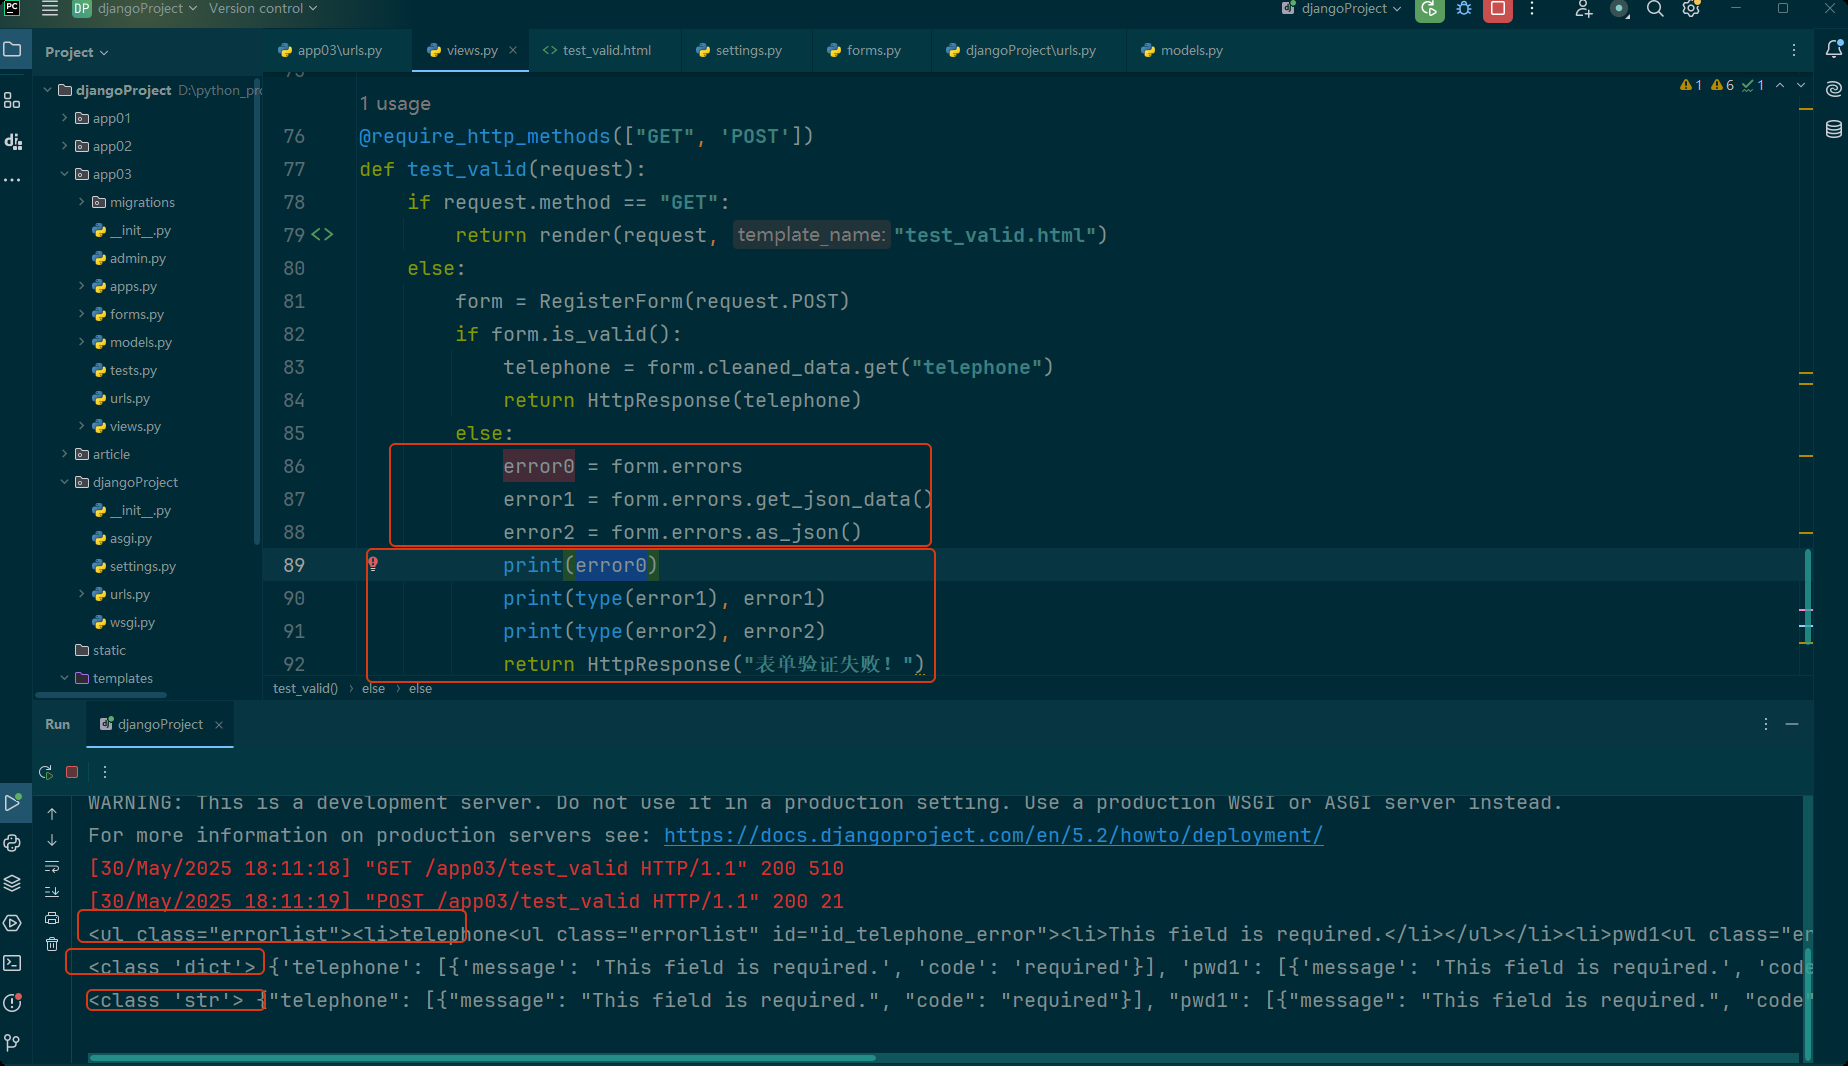
Task: Toggle scroll to end in console
Action: 52,892
